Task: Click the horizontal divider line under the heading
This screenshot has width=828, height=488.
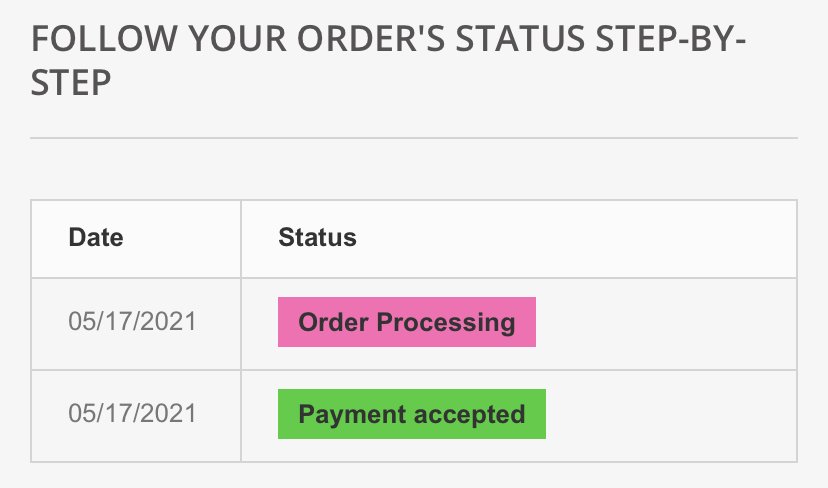Action: [x=414, y=138]
